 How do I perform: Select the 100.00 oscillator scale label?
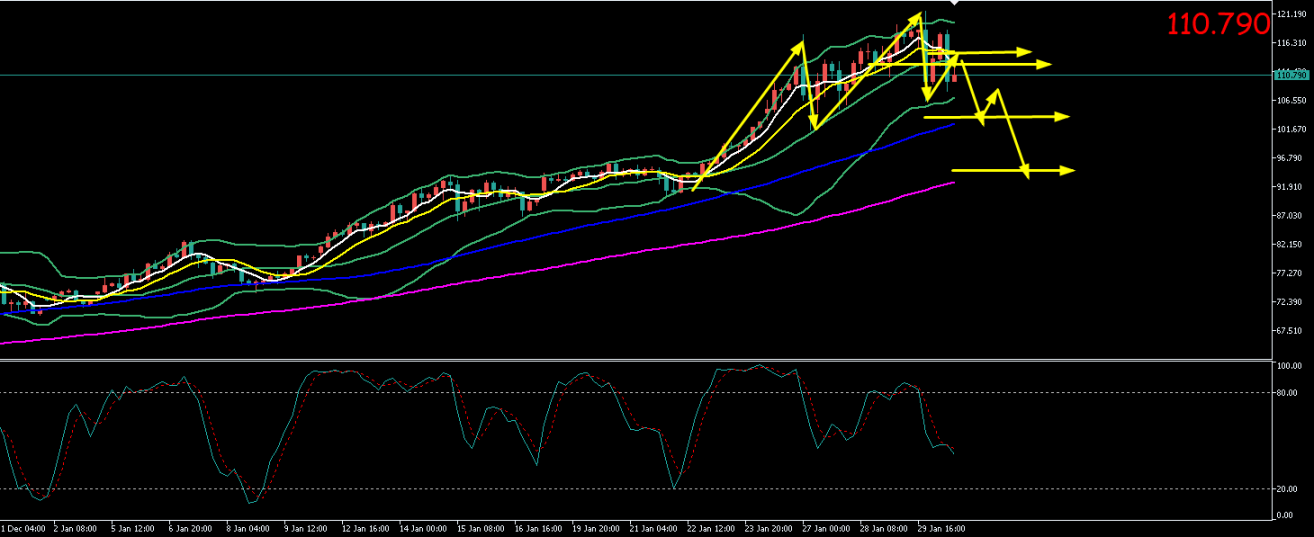1287,367
